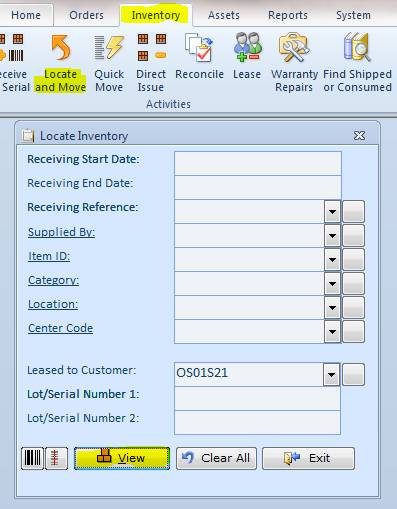Launch the Quick Move activity
Image resolution: width=397 pixels, height=509 pixels.
109,63
